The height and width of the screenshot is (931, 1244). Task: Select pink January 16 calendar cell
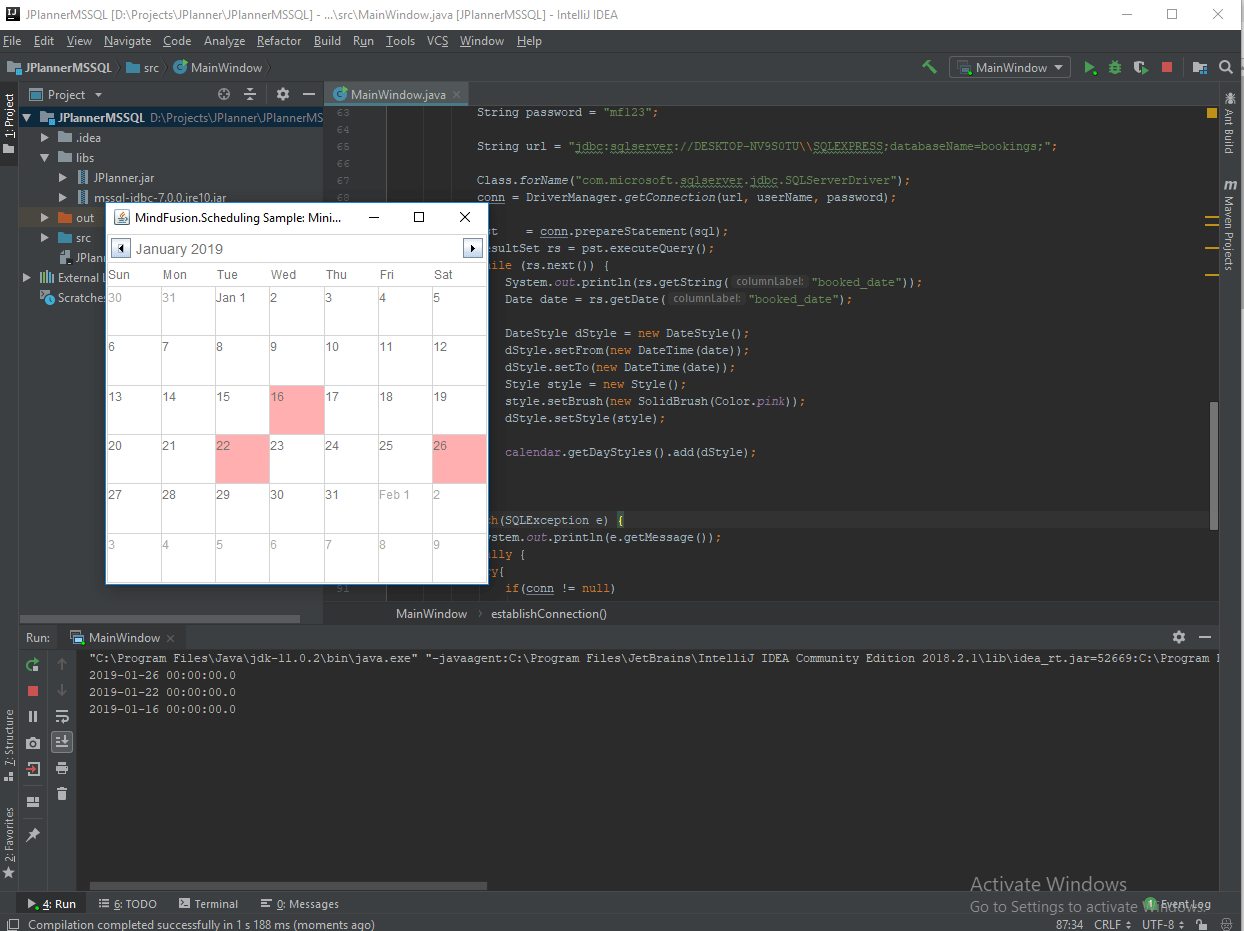[x=297, y=410]
